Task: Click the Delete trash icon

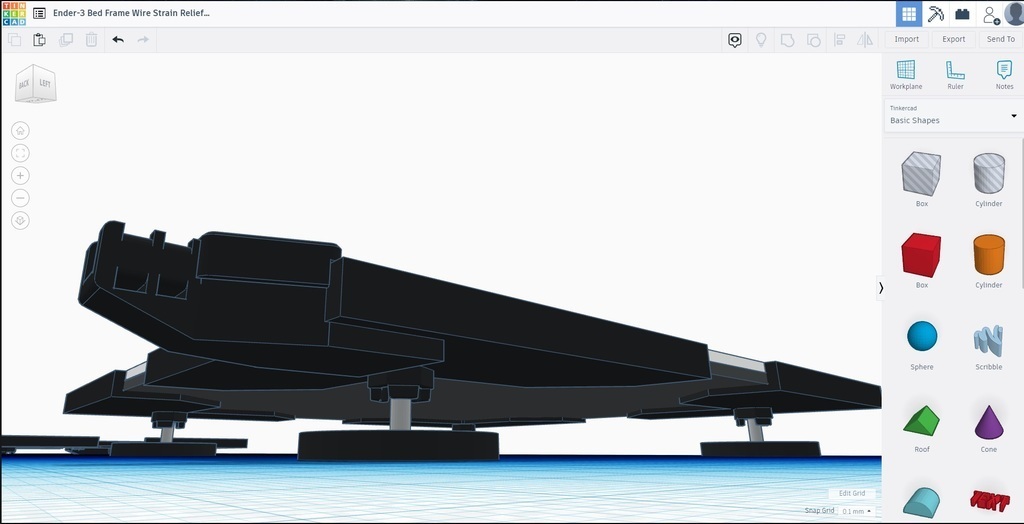Action: pyautogui.click(x=91, y=40)
